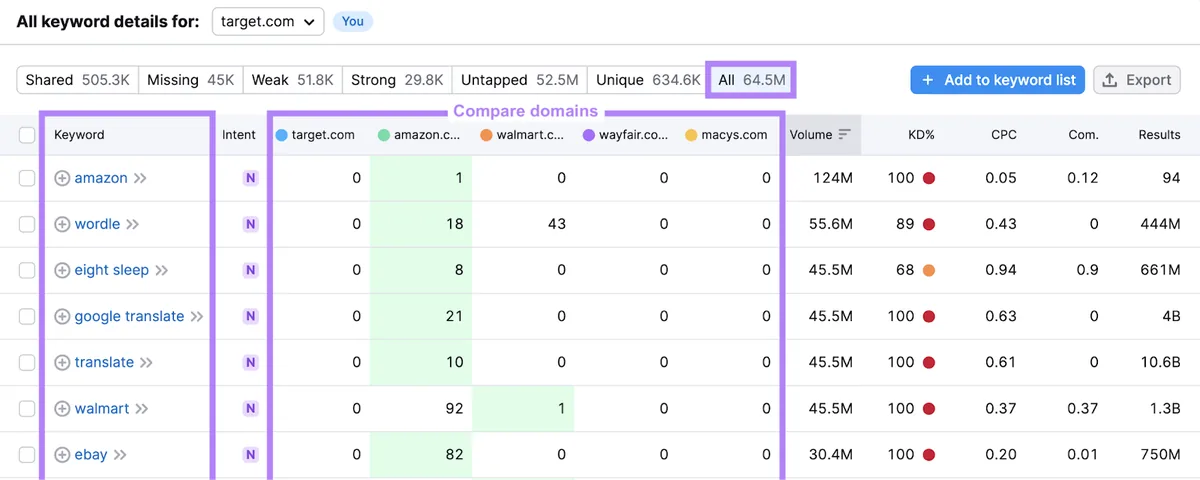Click the orange KD dot for eight sleep
The width and height of the screenshot is (1200, 480).
coord(929,270)
